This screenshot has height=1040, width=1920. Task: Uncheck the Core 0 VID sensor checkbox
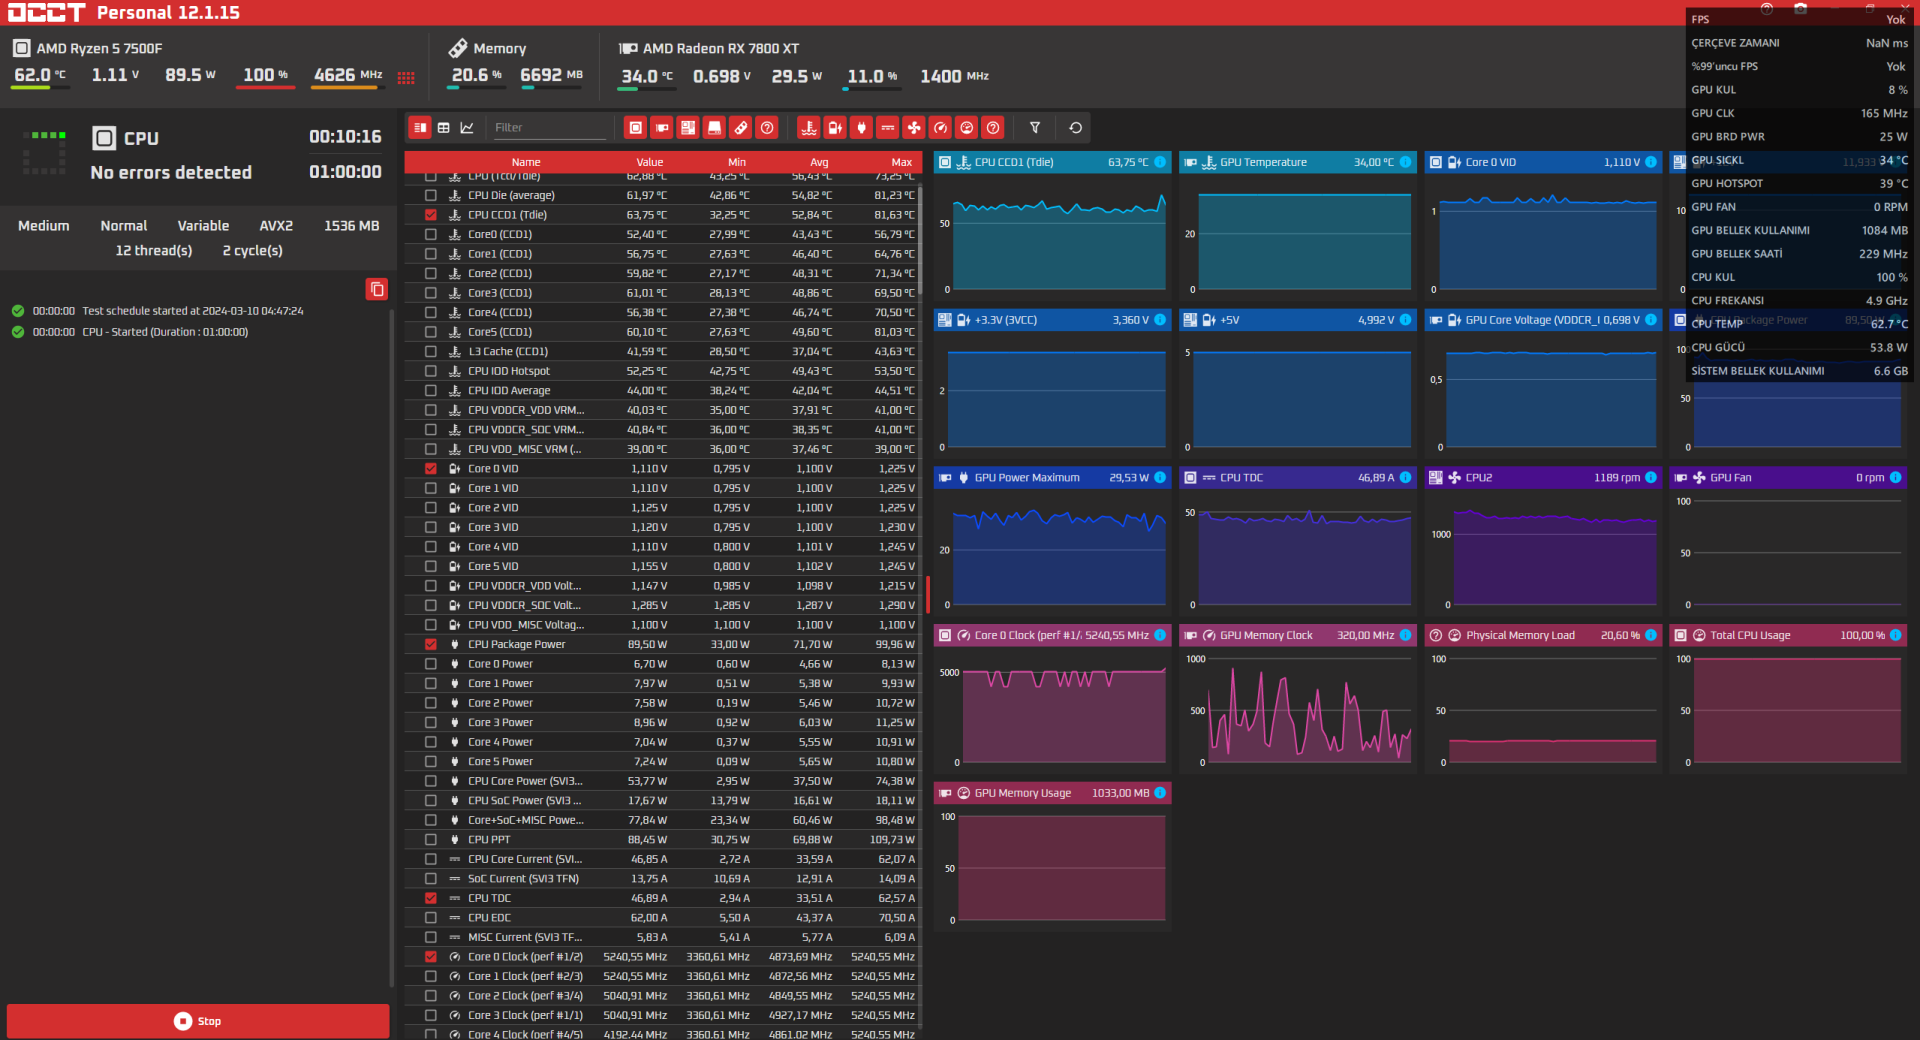coord(431,469)
